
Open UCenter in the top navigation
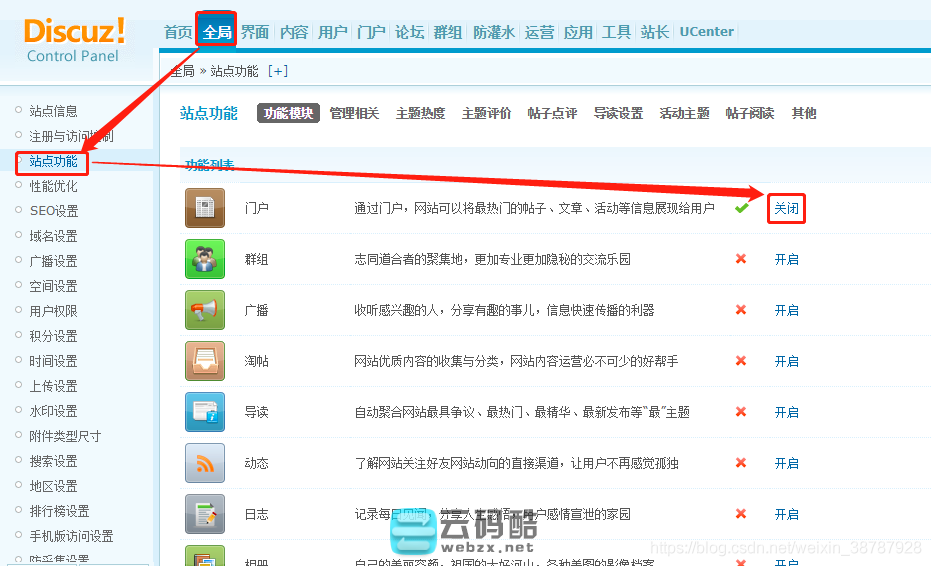(x=706, y=32)
